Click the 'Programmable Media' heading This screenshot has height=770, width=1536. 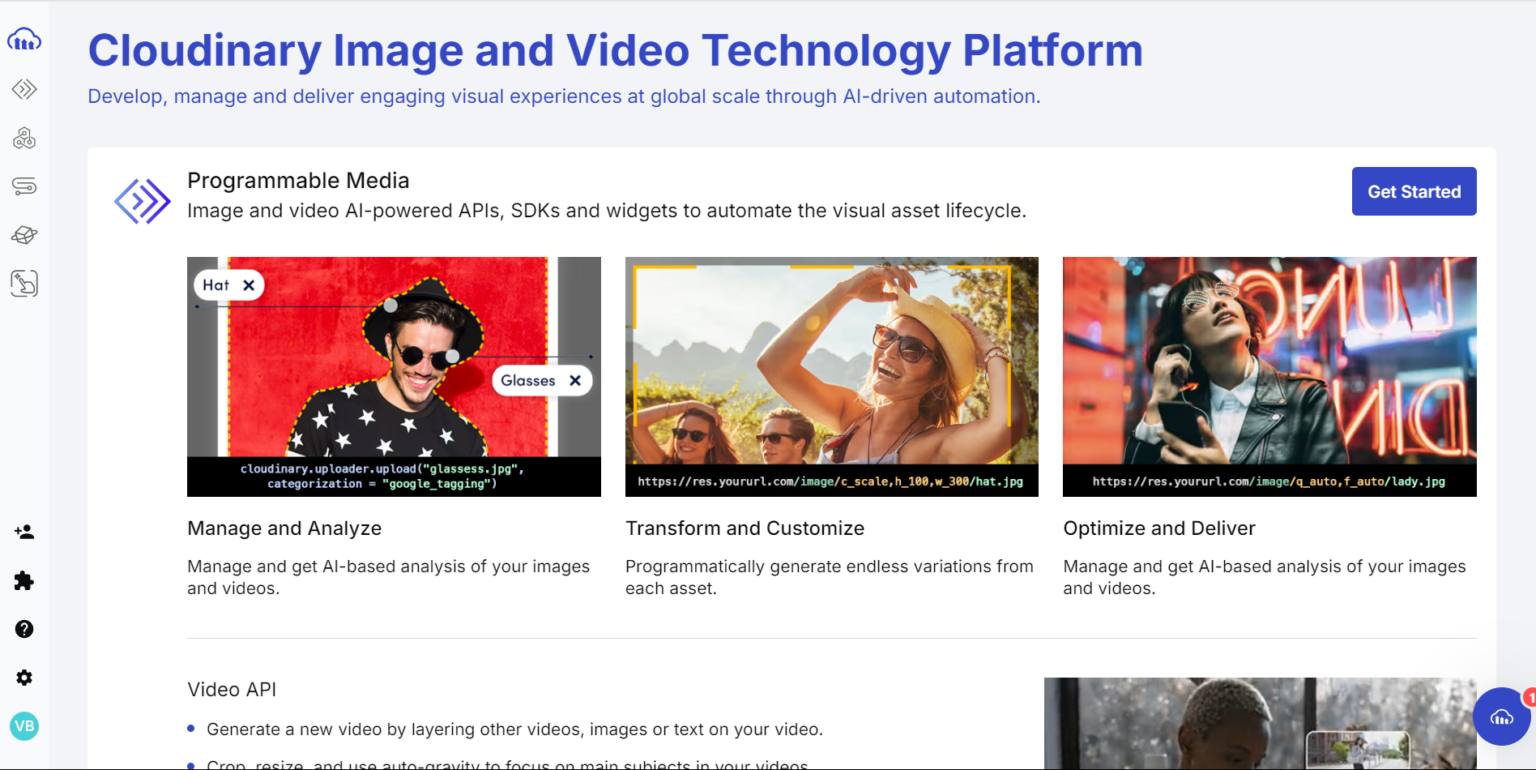pyautogui.click(x=298, y=181)
